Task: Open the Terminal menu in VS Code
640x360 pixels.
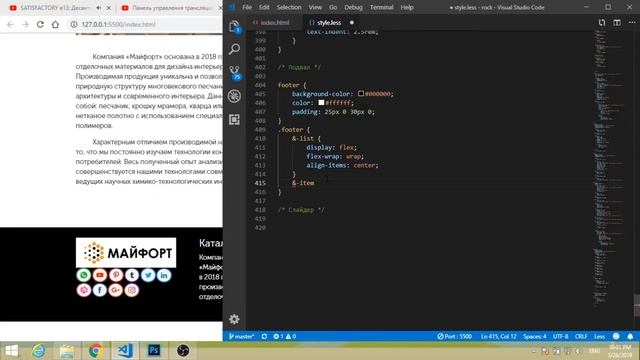Action: [x=382, y=7]
